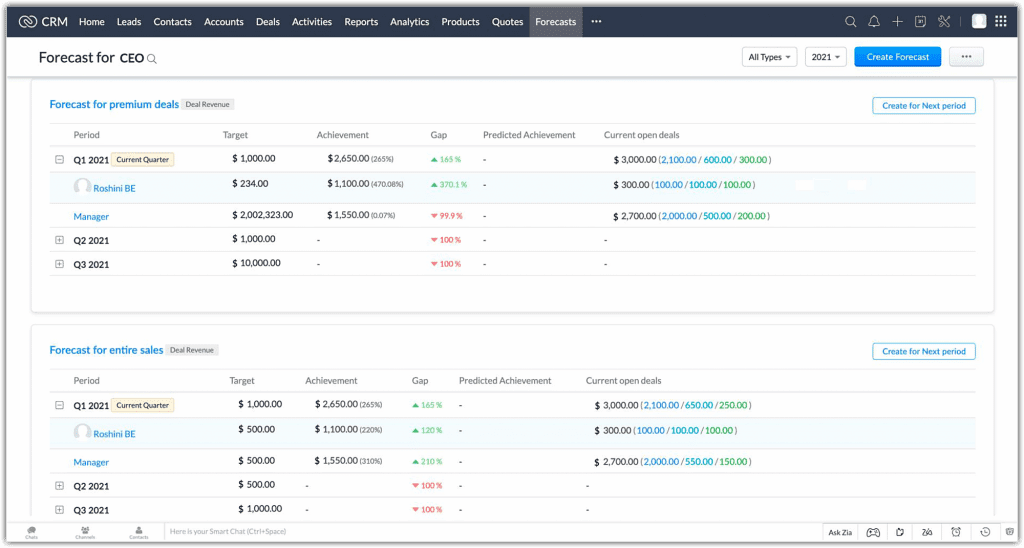This screenshot has height=548, width=1024.
Task: Expand Q2 2021 in entire sales forecast
Action: 59,485
